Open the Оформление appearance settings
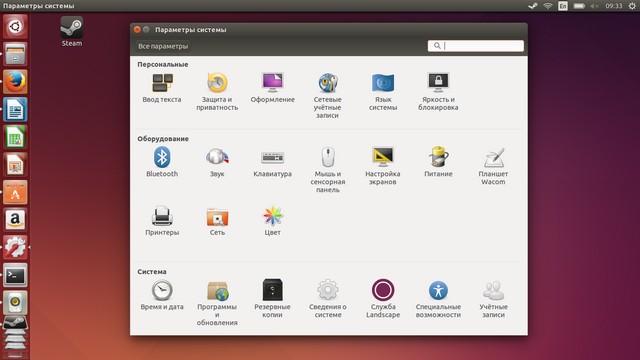Image resolution: width=640 pixels, height=360 pixels. pyautogui.click(x=273, y=88)
